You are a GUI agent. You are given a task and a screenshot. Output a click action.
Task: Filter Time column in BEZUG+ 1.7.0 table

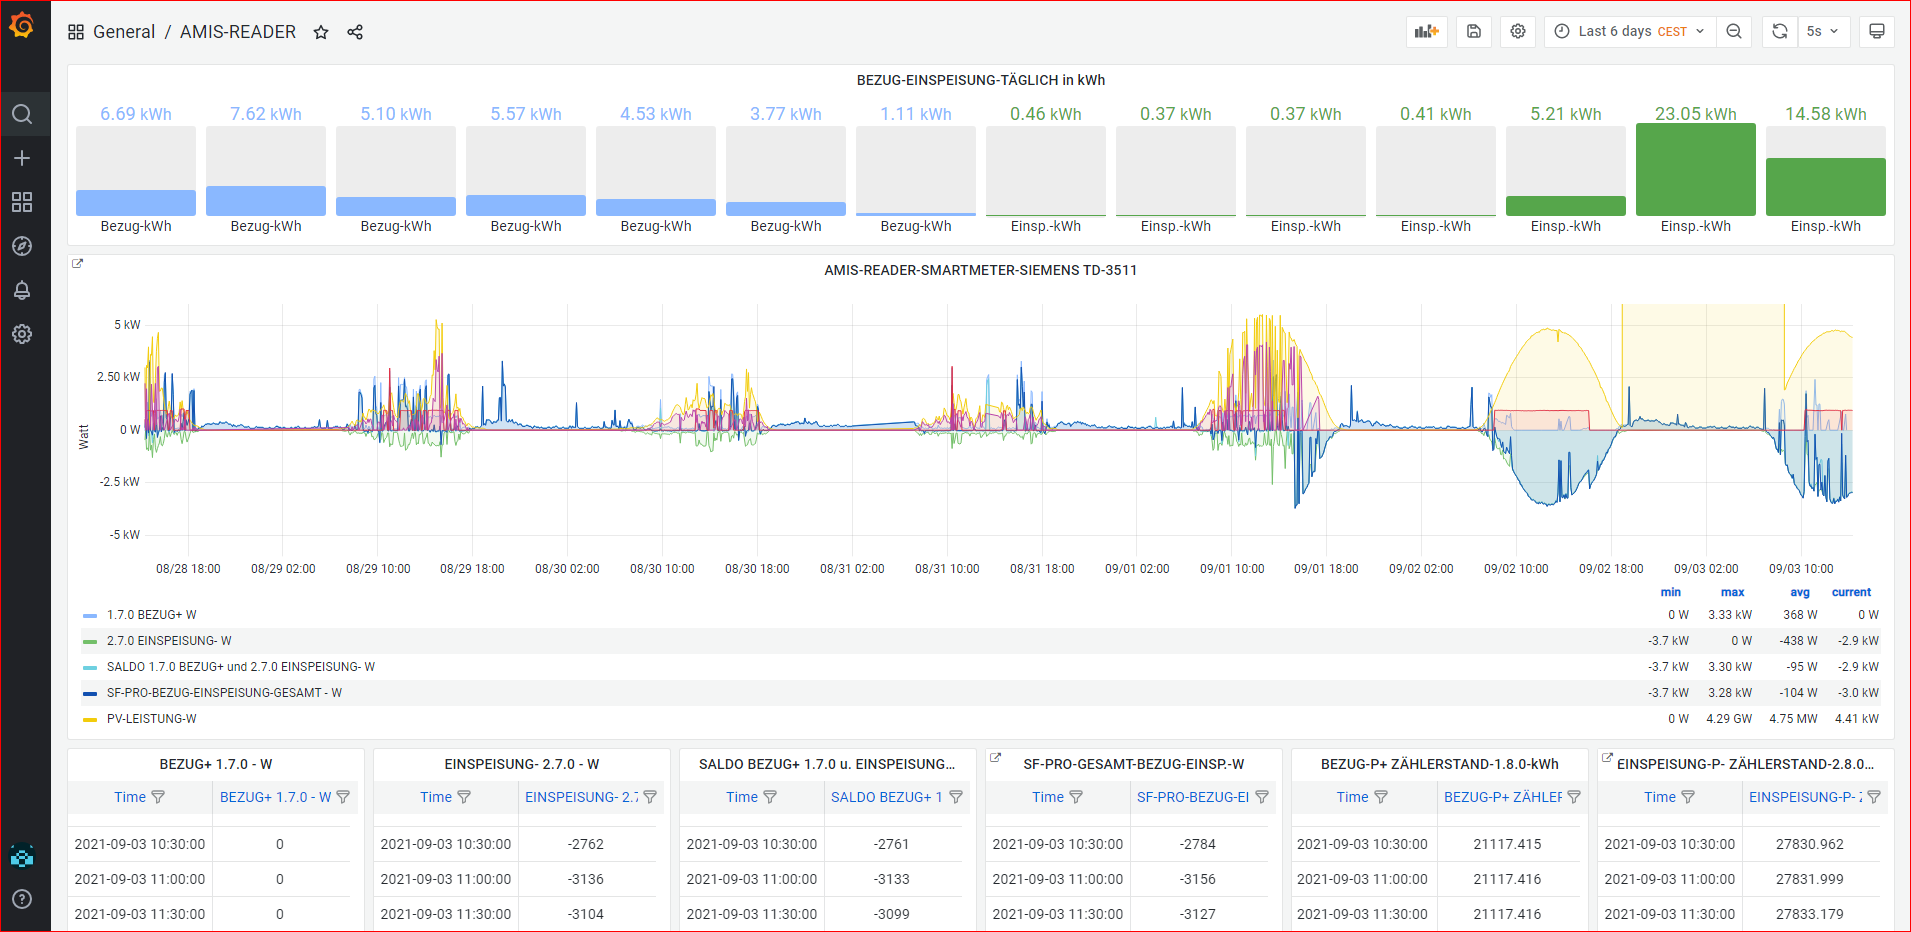tap(158, 797)
